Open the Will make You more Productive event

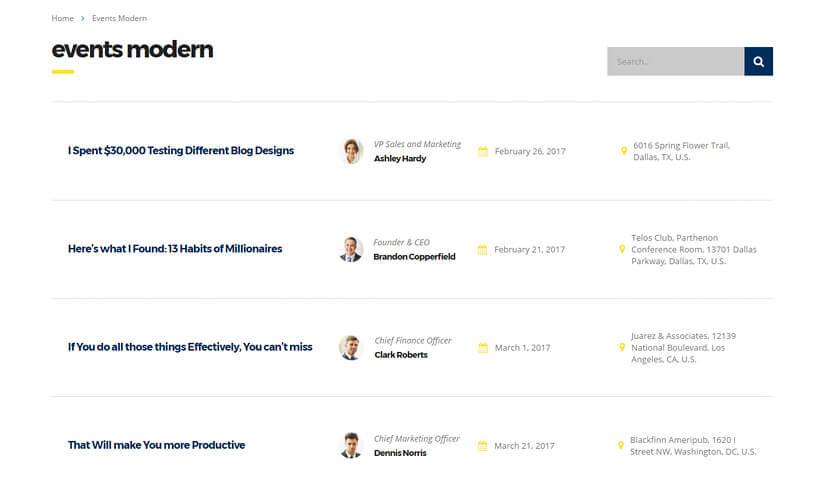click(156, 445)
